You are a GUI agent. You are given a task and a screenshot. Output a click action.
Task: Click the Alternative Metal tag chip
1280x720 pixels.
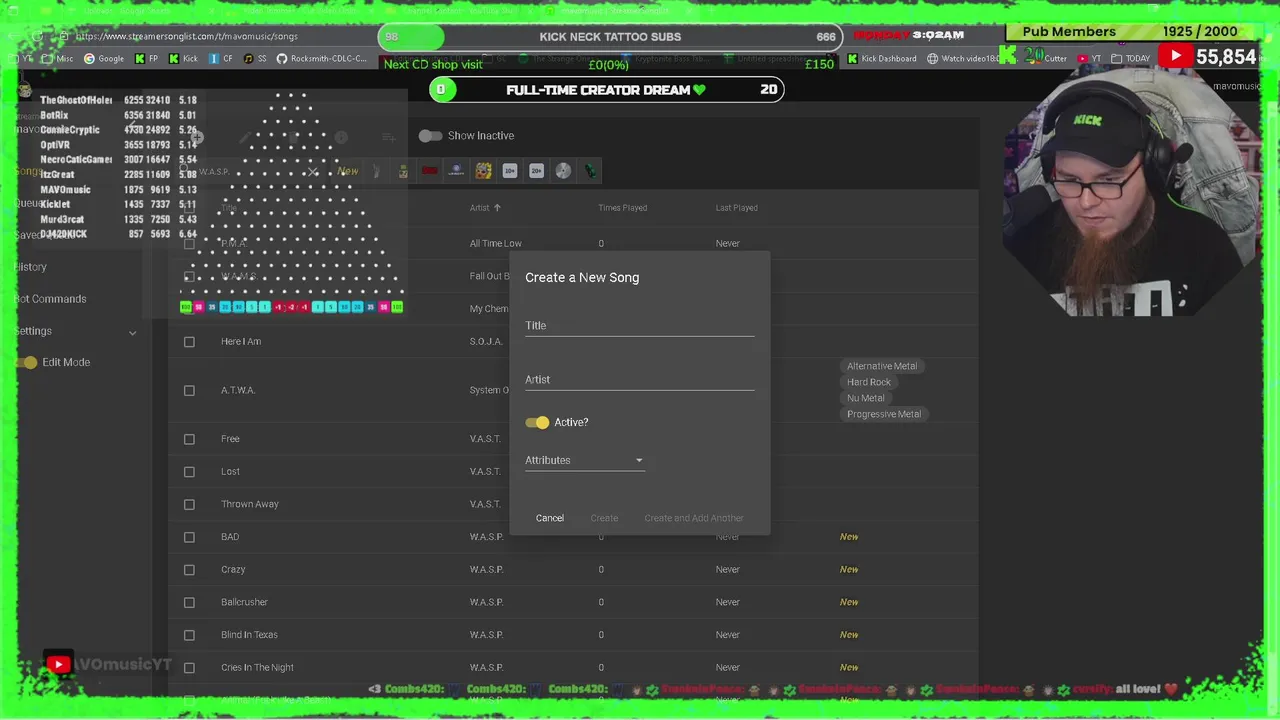point(882,366)
